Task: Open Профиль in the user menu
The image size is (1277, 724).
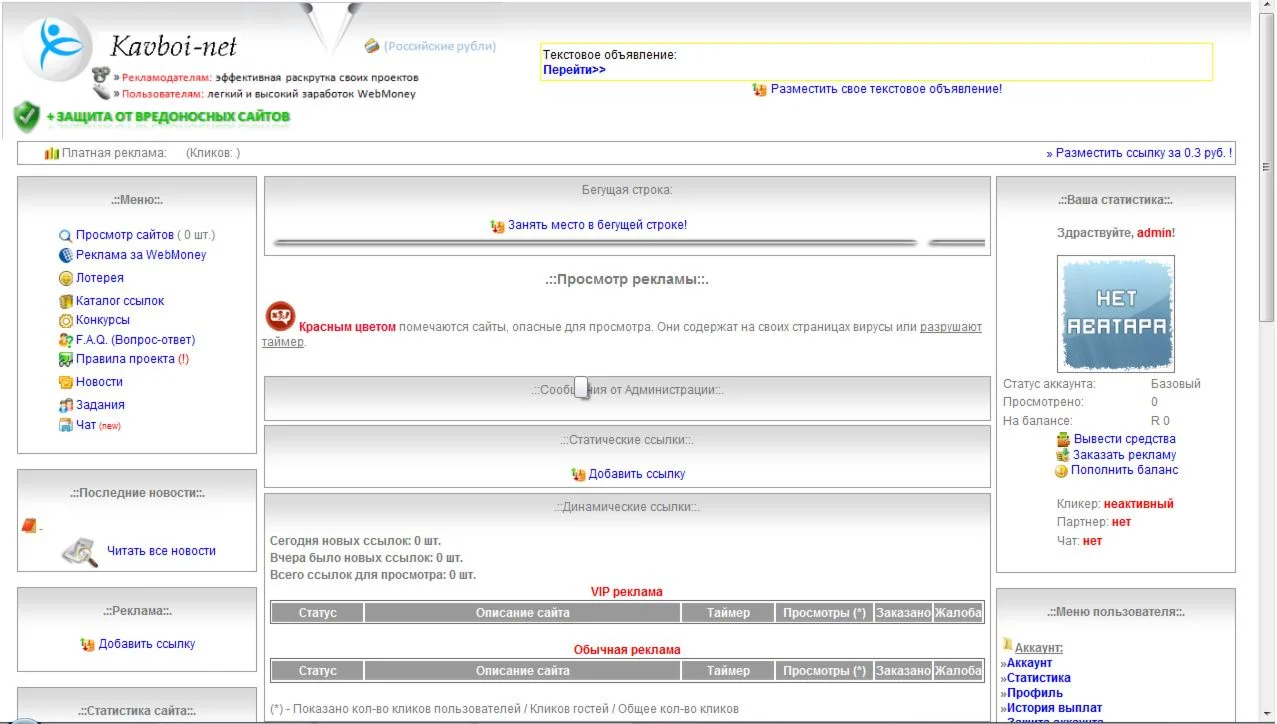Action: pyautogui.click(x=1035, y=693)
